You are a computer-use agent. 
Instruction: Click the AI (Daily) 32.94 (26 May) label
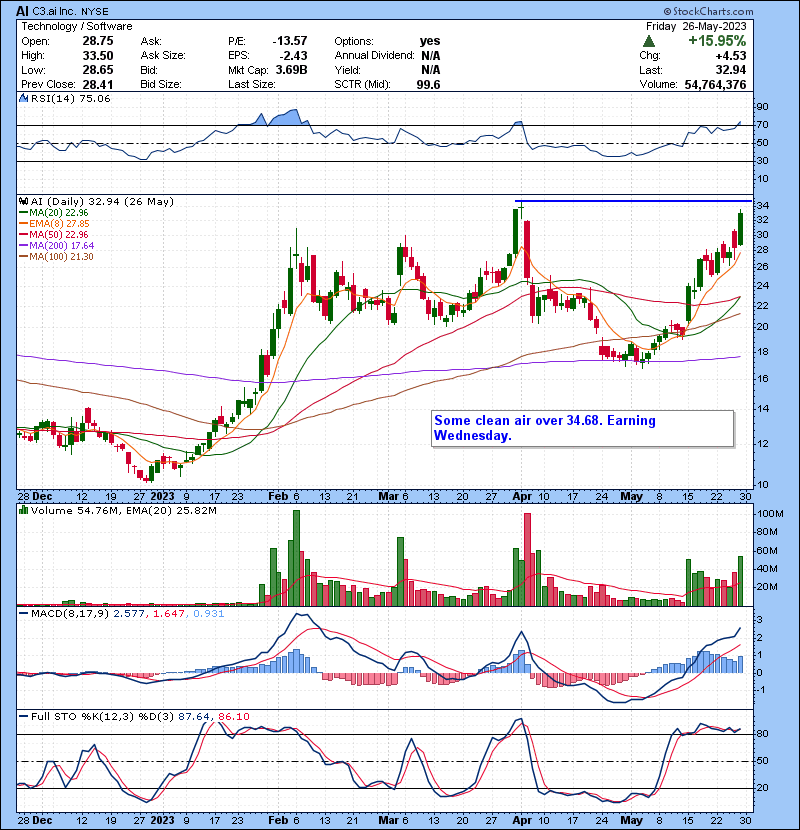(102, 201)
